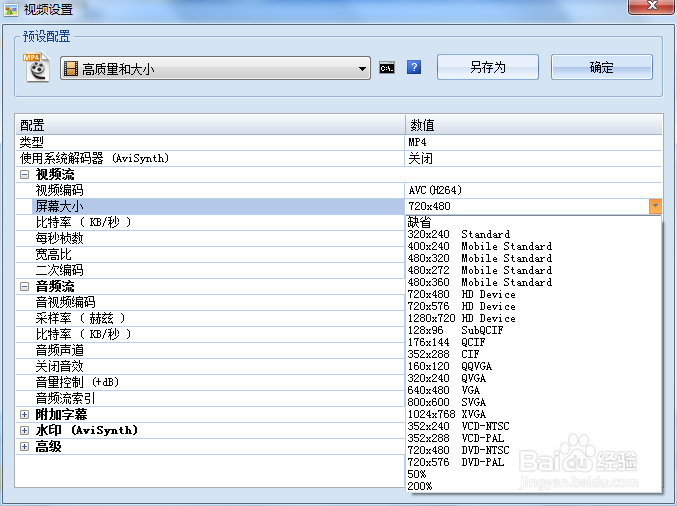This screenshot has height=506, width=677.
Task: Select 480x320 Mobile Standard option
Action: tap(533, 258)
